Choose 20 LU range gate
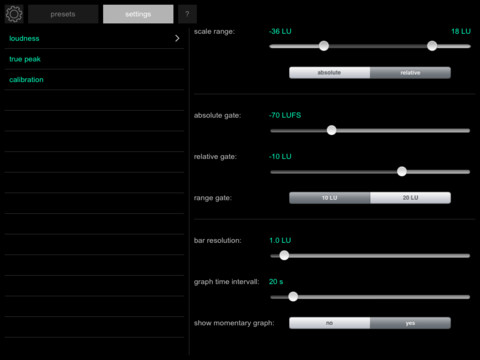Viewport: 480px width, 360px height. pos(410,198)
